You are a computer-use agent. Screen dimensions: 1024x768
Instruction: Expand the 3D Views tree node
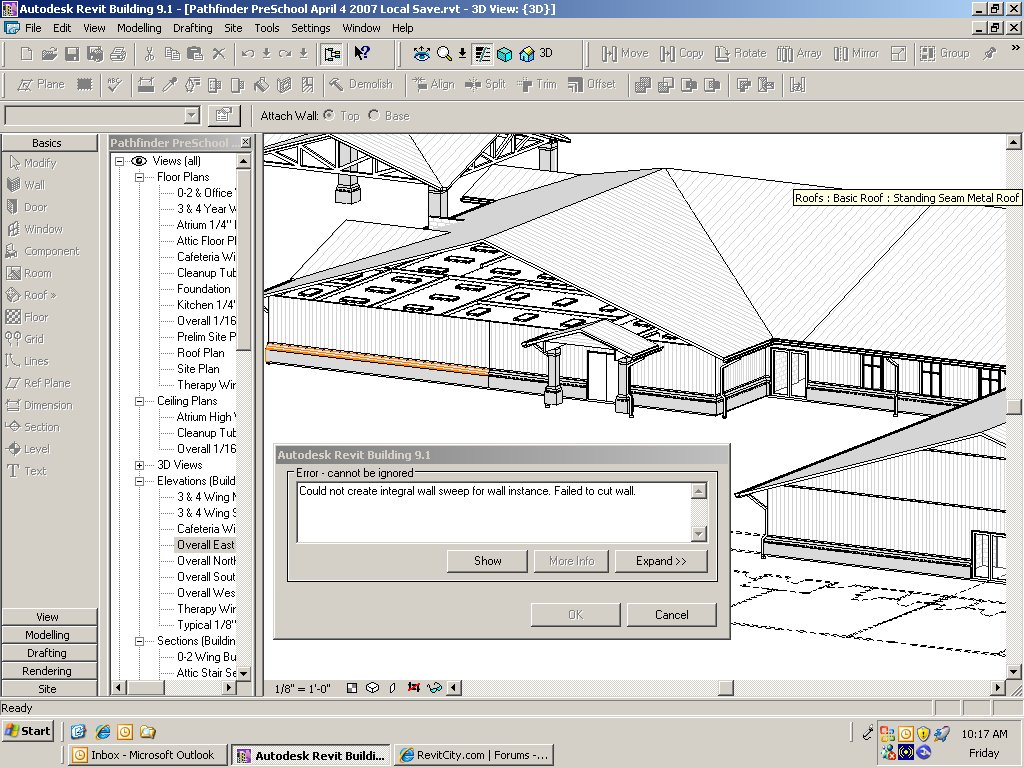coord(140,465)
